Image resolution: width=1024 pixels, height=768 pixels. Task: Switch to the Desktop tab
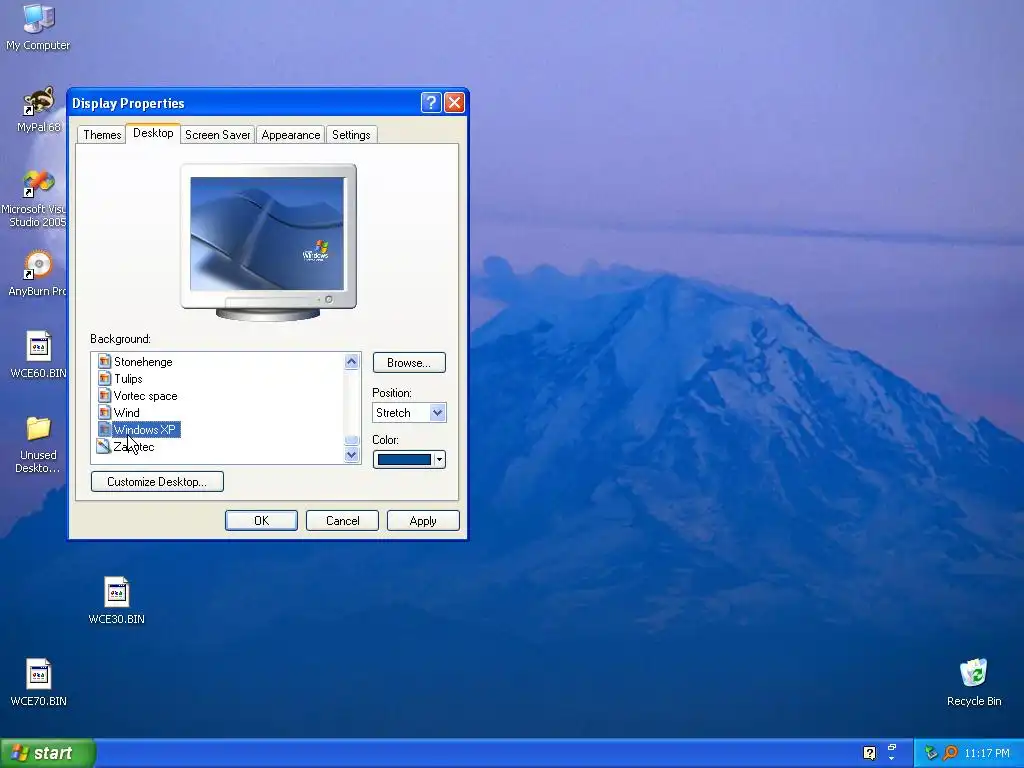click(153, 133)
